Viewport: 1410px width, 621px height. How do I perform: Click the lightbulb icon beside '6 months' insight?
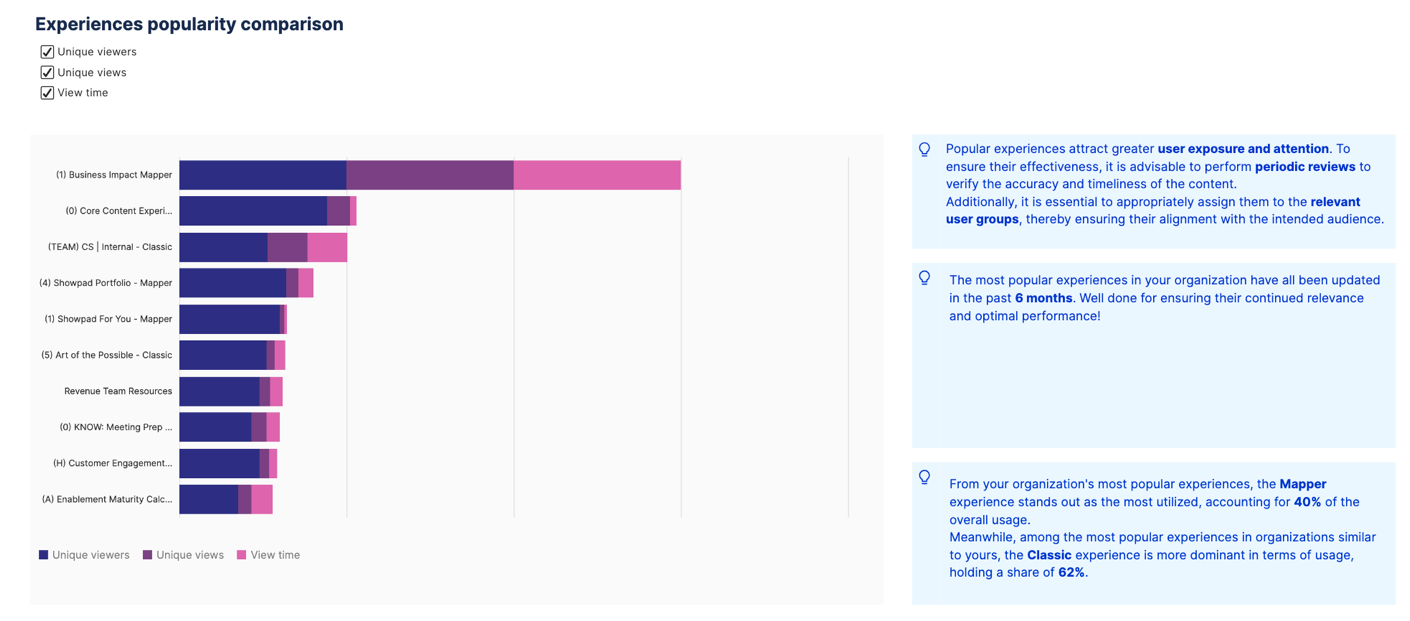[924, 278]
